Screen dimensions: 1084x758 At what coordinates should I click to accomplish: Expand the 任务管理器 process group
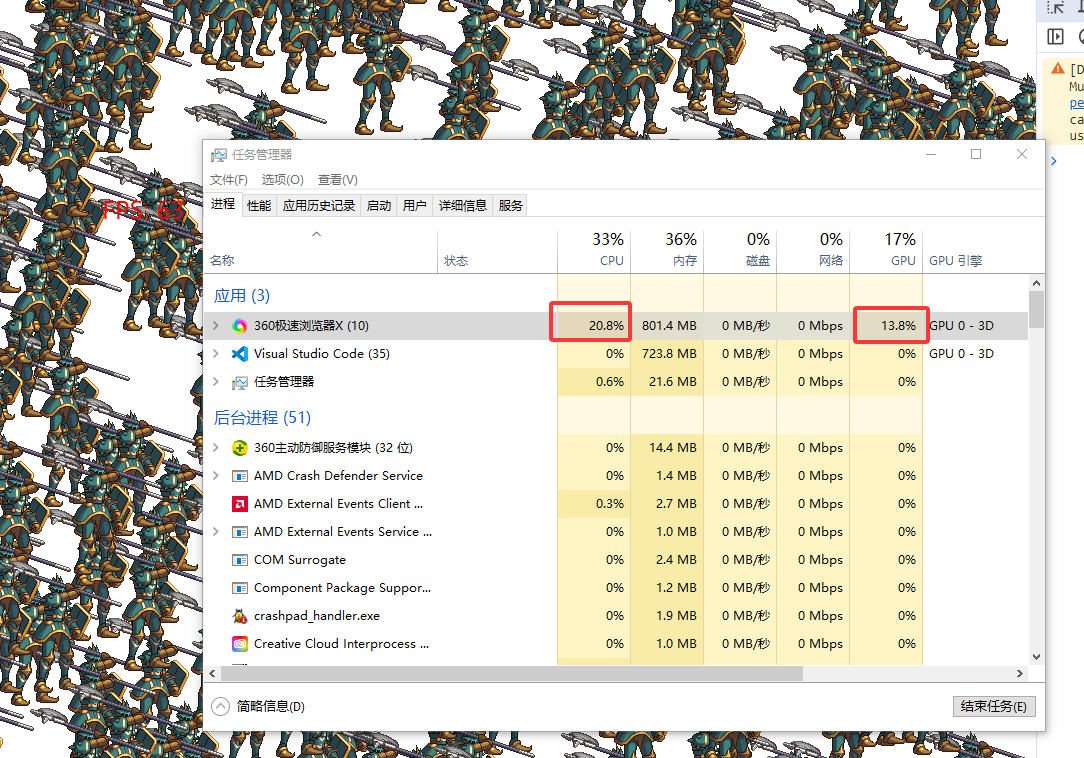click(216, 382)
